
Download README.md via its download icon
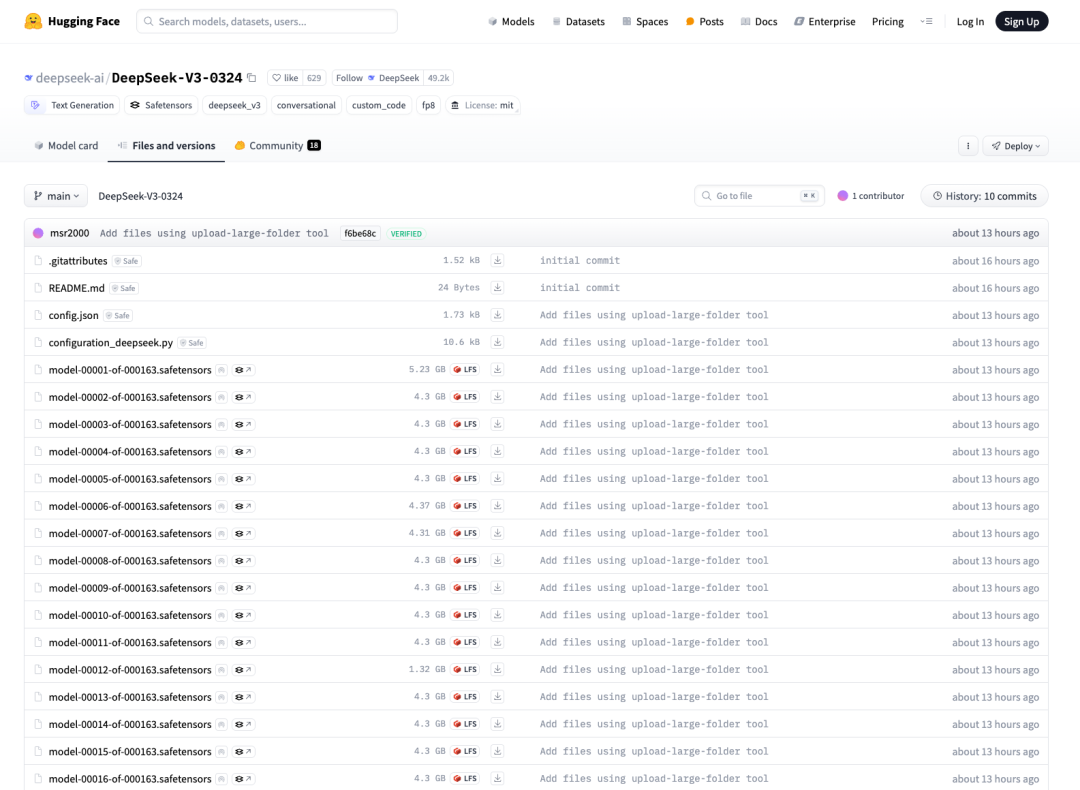point(497,288)
